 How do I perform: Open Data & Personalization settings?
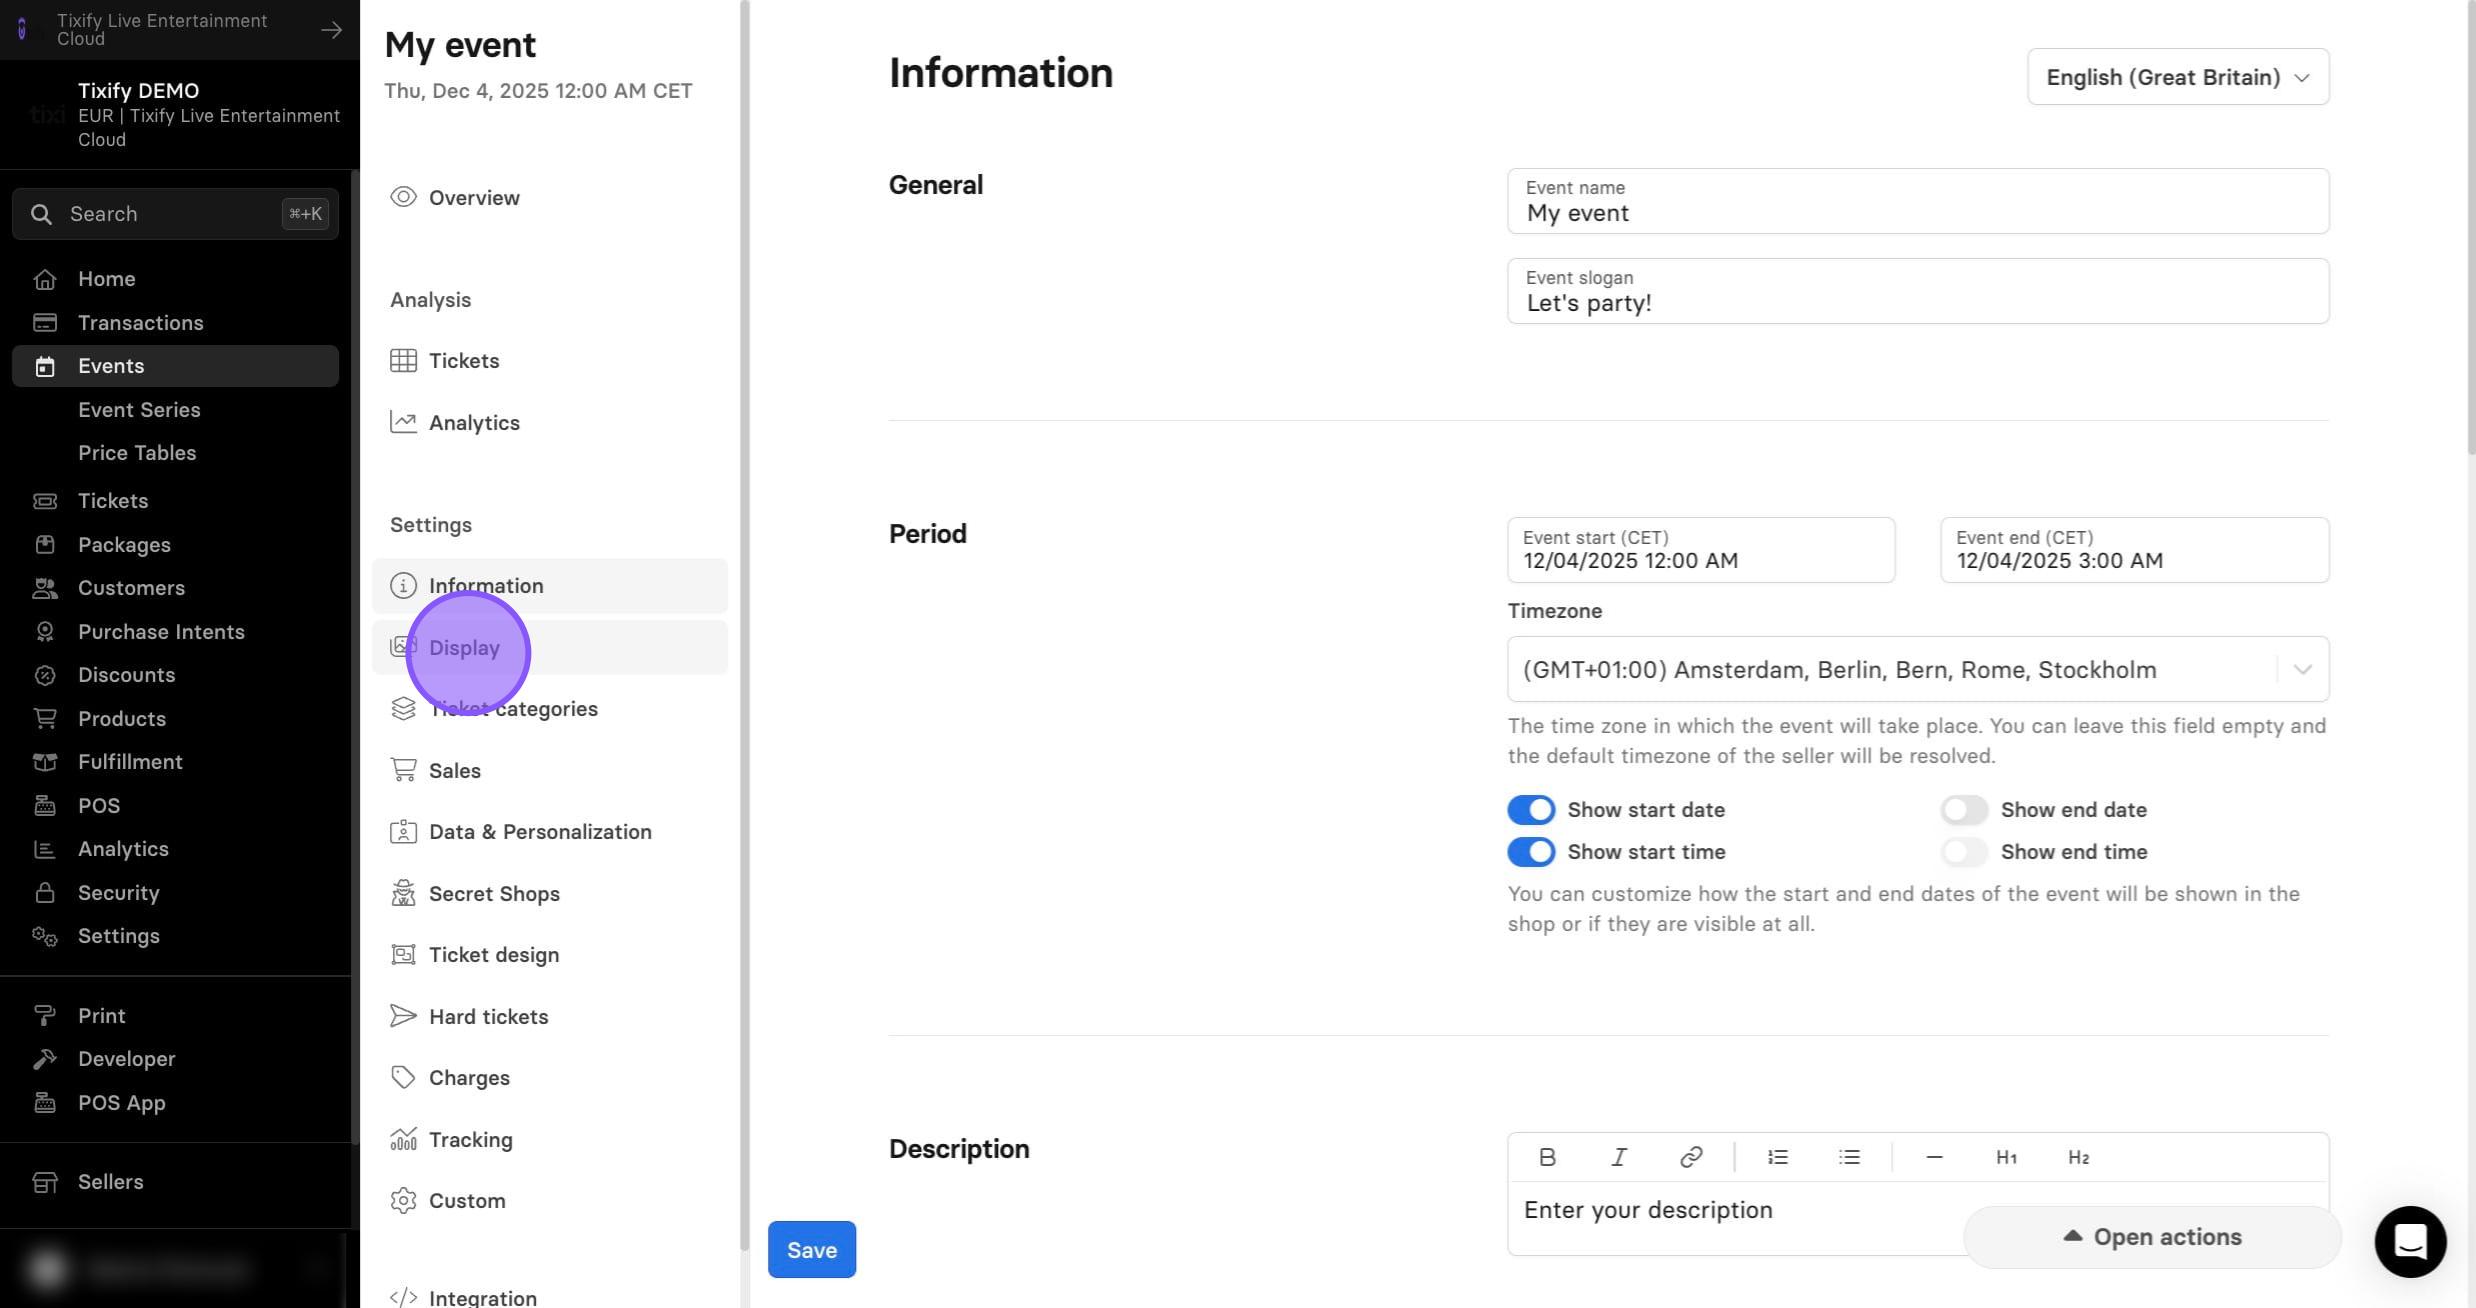pos(549,831)
